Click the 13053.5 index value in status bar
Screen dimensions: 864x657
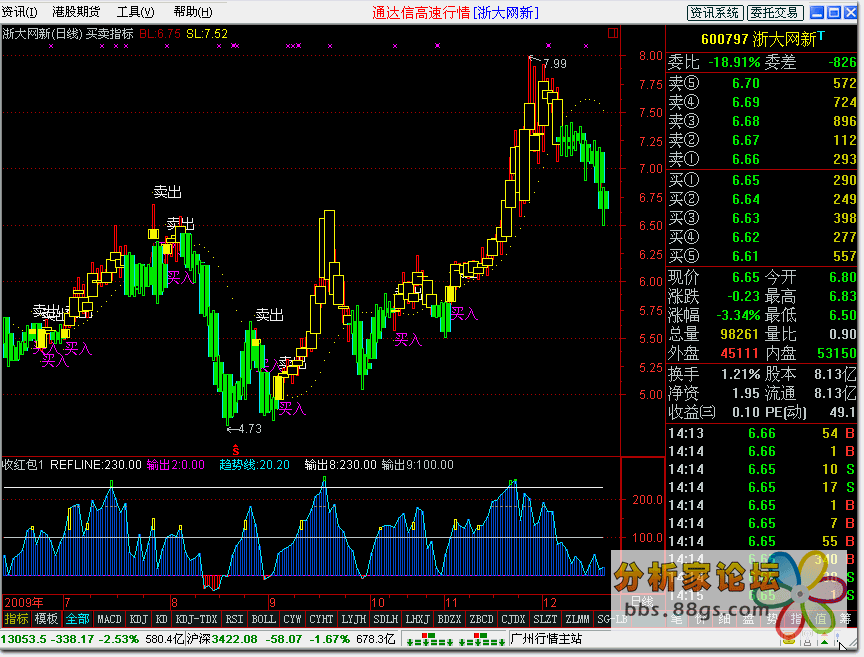(x=22, y=639)
